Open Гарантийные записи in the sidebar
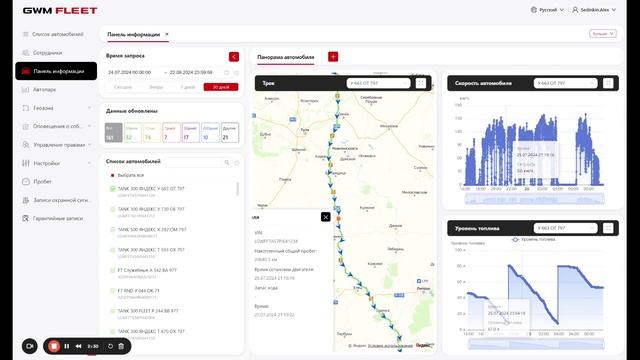Screen dimensions: 640x360 (53, 218)
